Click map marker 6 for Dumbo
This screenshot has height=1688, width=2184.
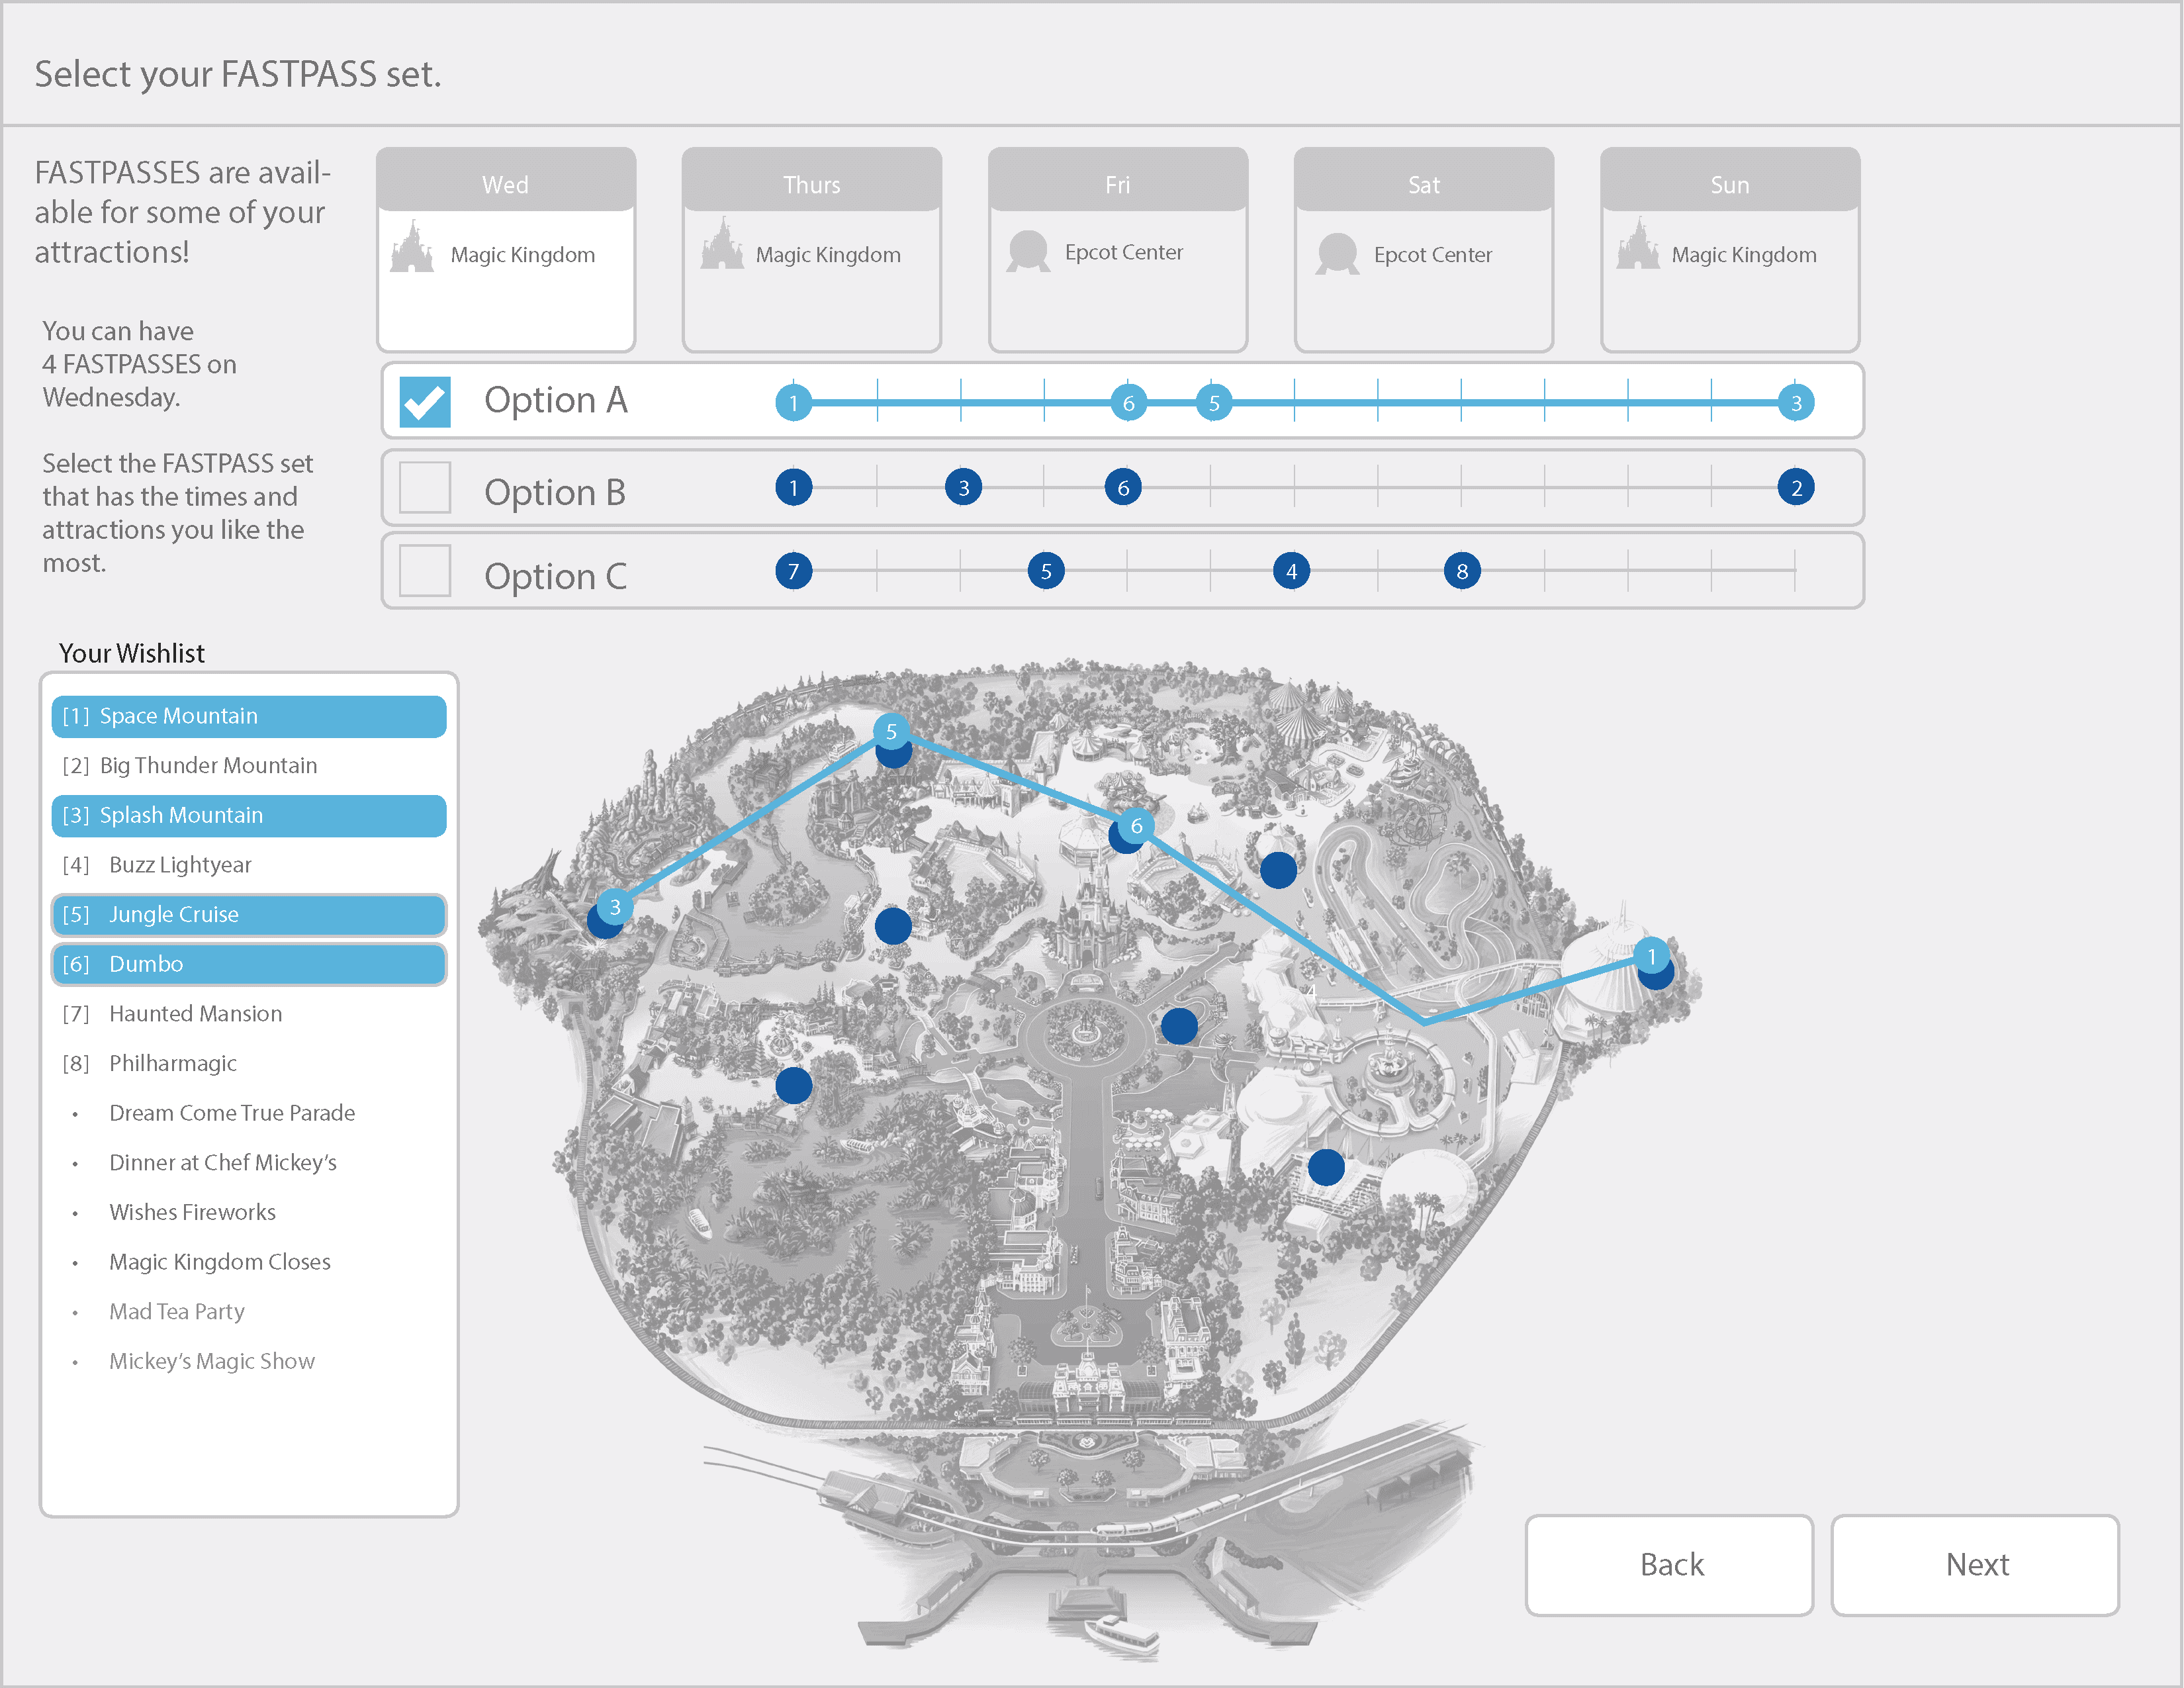tap(1136, 826)
